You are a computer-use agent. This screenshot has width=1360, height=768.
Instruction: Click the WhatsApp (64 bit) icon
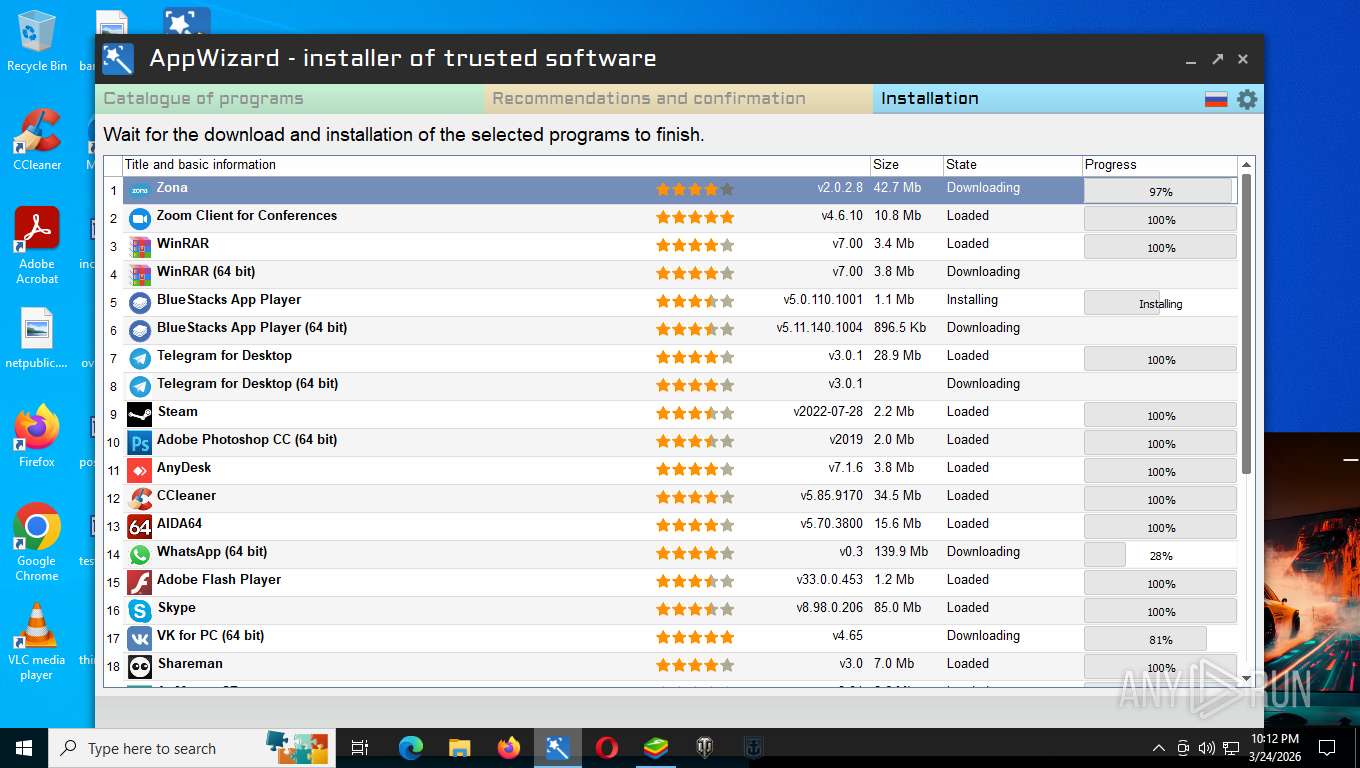(140, 554)
